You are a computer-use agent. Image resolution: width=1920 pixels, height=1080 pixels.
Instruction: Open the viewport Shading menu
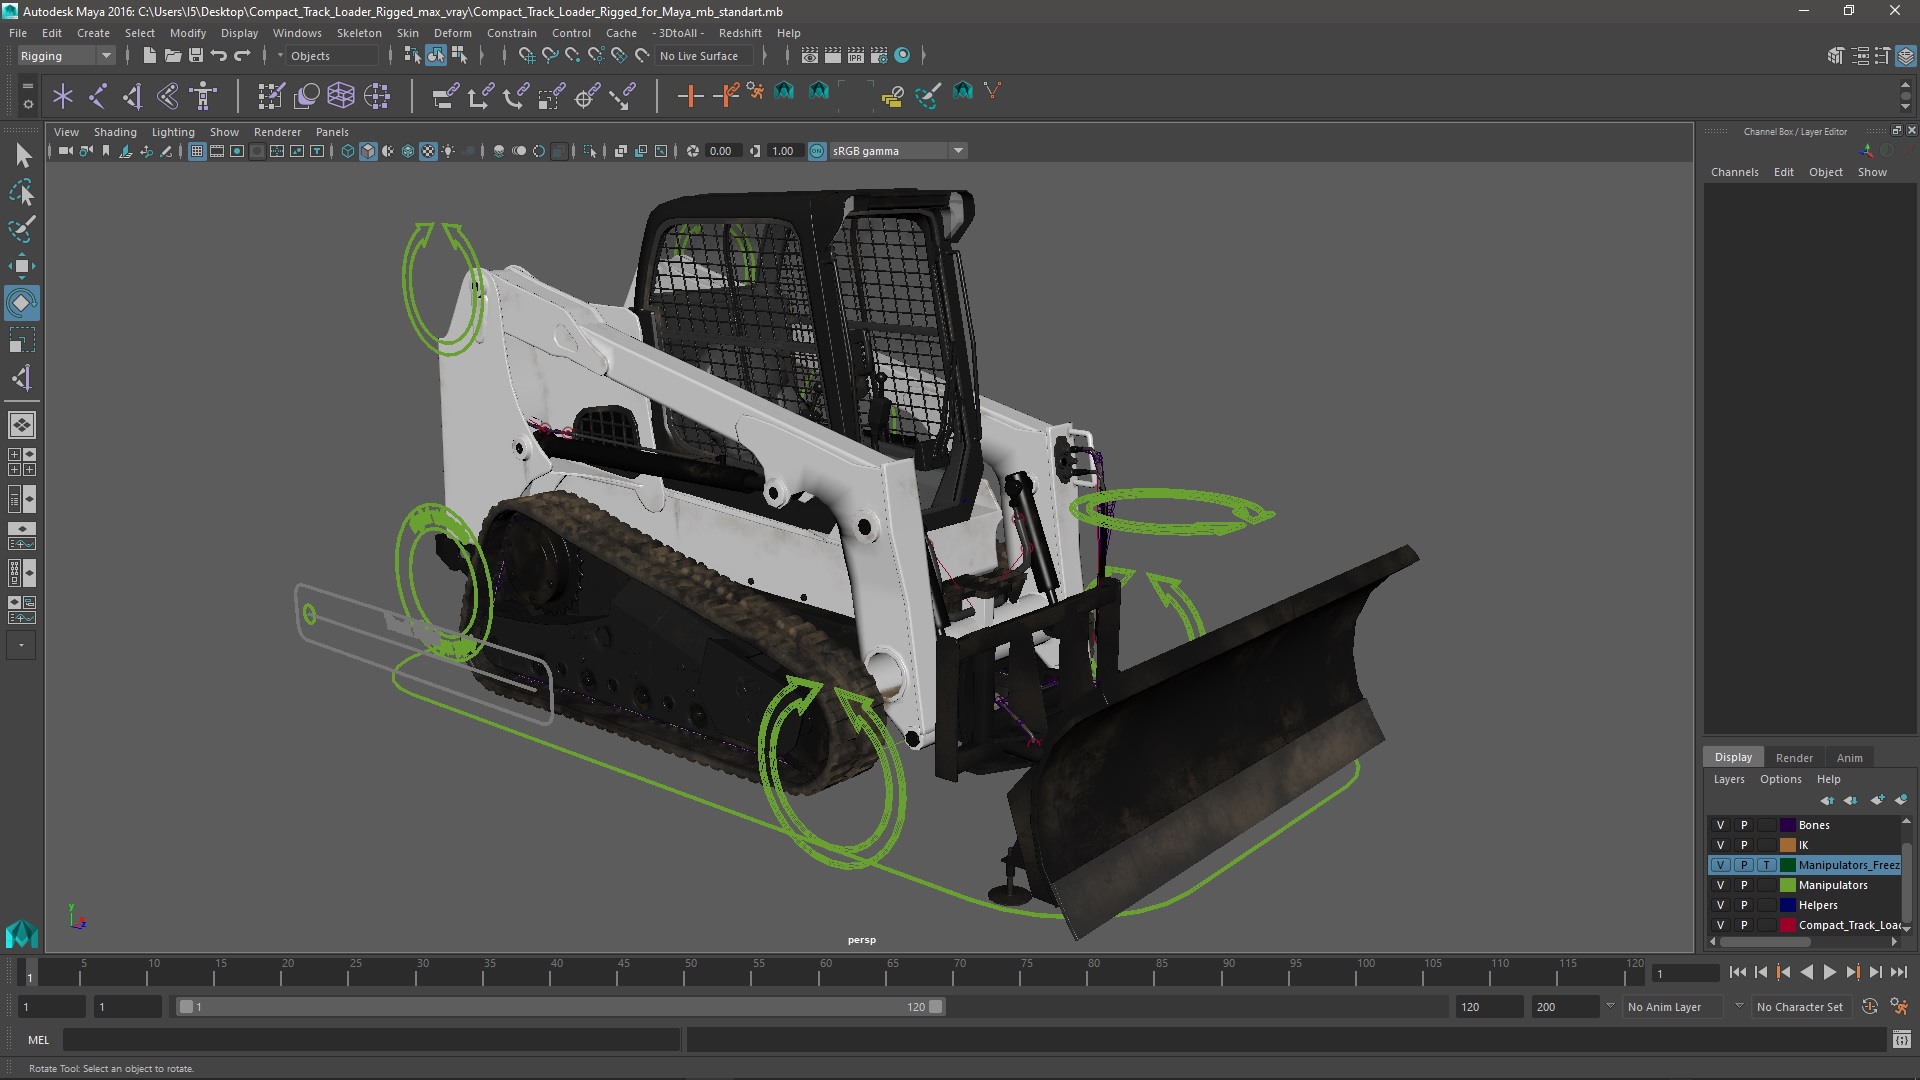115,132
